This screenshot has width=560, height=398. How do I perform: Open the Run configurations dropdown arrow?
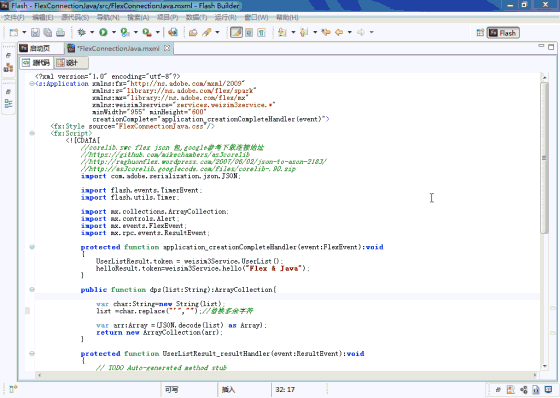(x=114, y=33)
